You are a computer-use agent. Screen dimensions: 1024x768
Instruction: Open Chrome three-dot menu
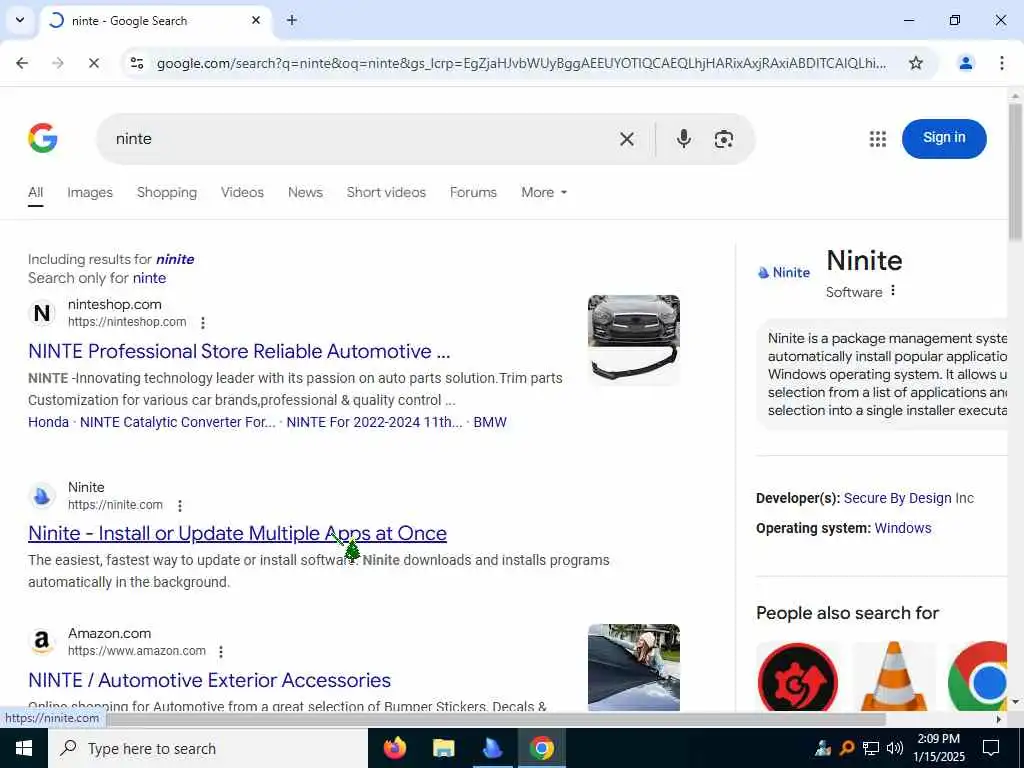pos(1002,63)
